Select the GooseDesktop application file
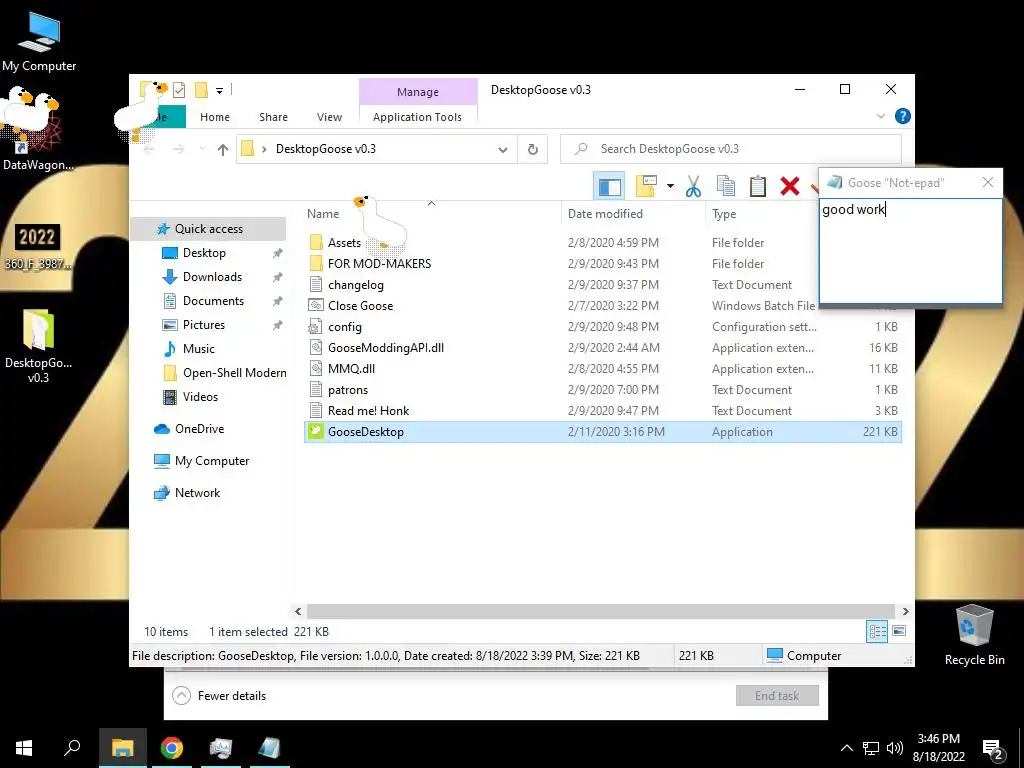Screen dimensions: 1024x768 (x=602, y=432)
